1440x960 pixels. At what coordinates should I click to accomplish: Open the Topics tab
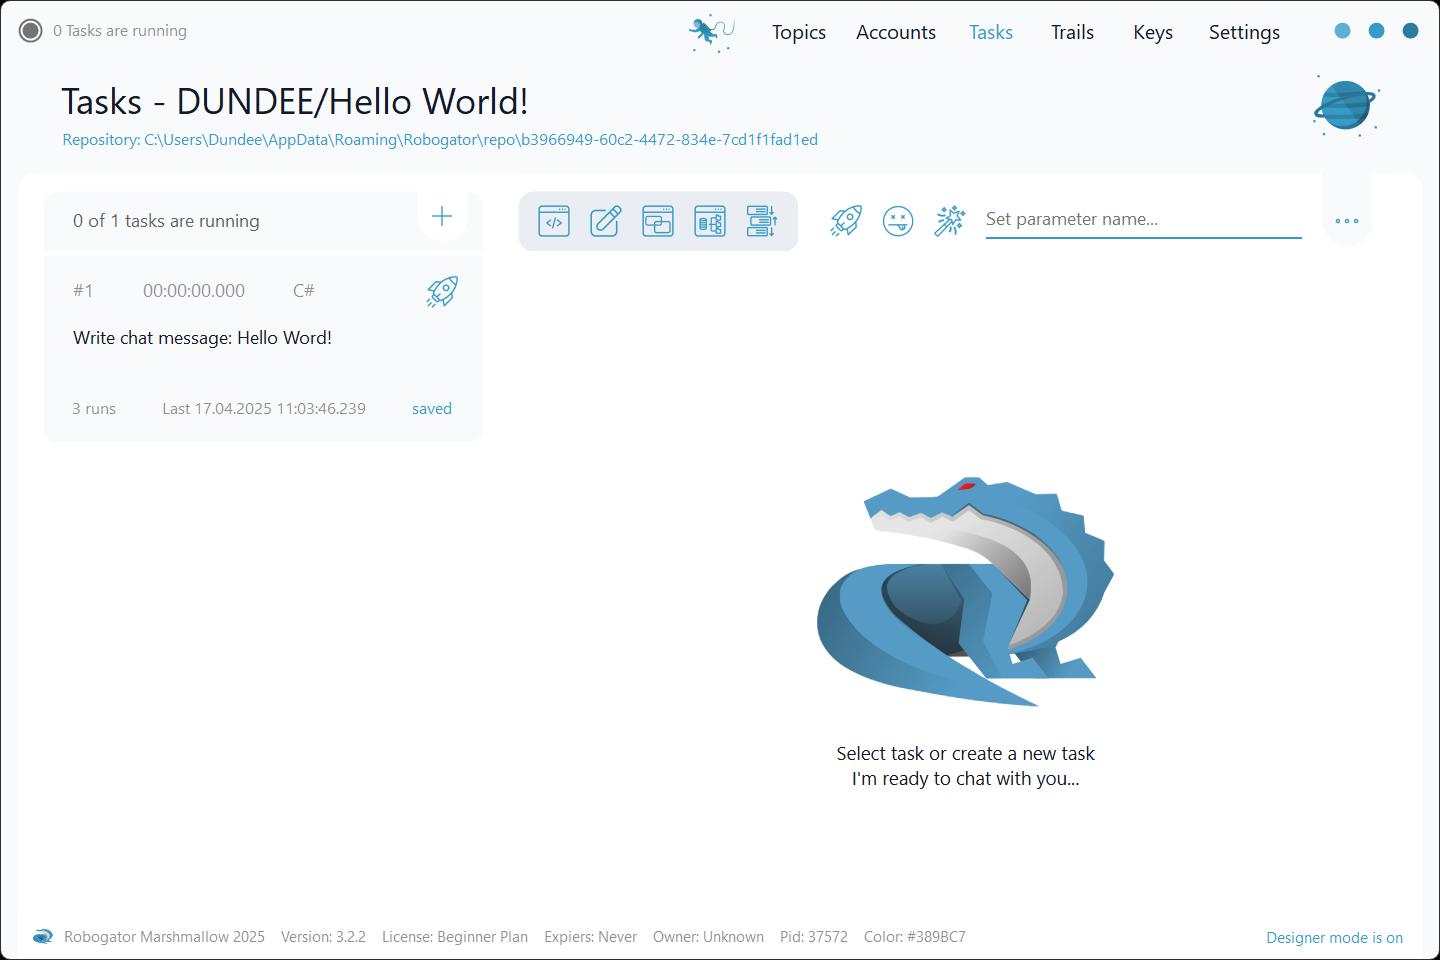(x=799, y=32)
